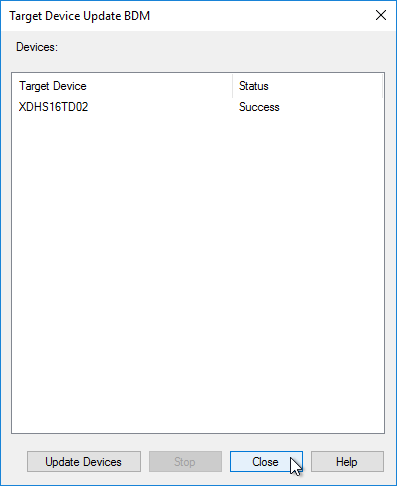This screenshot has height=486, width=397.
Task: Click the greyed-out Stop button
Action: click(185, 462)
